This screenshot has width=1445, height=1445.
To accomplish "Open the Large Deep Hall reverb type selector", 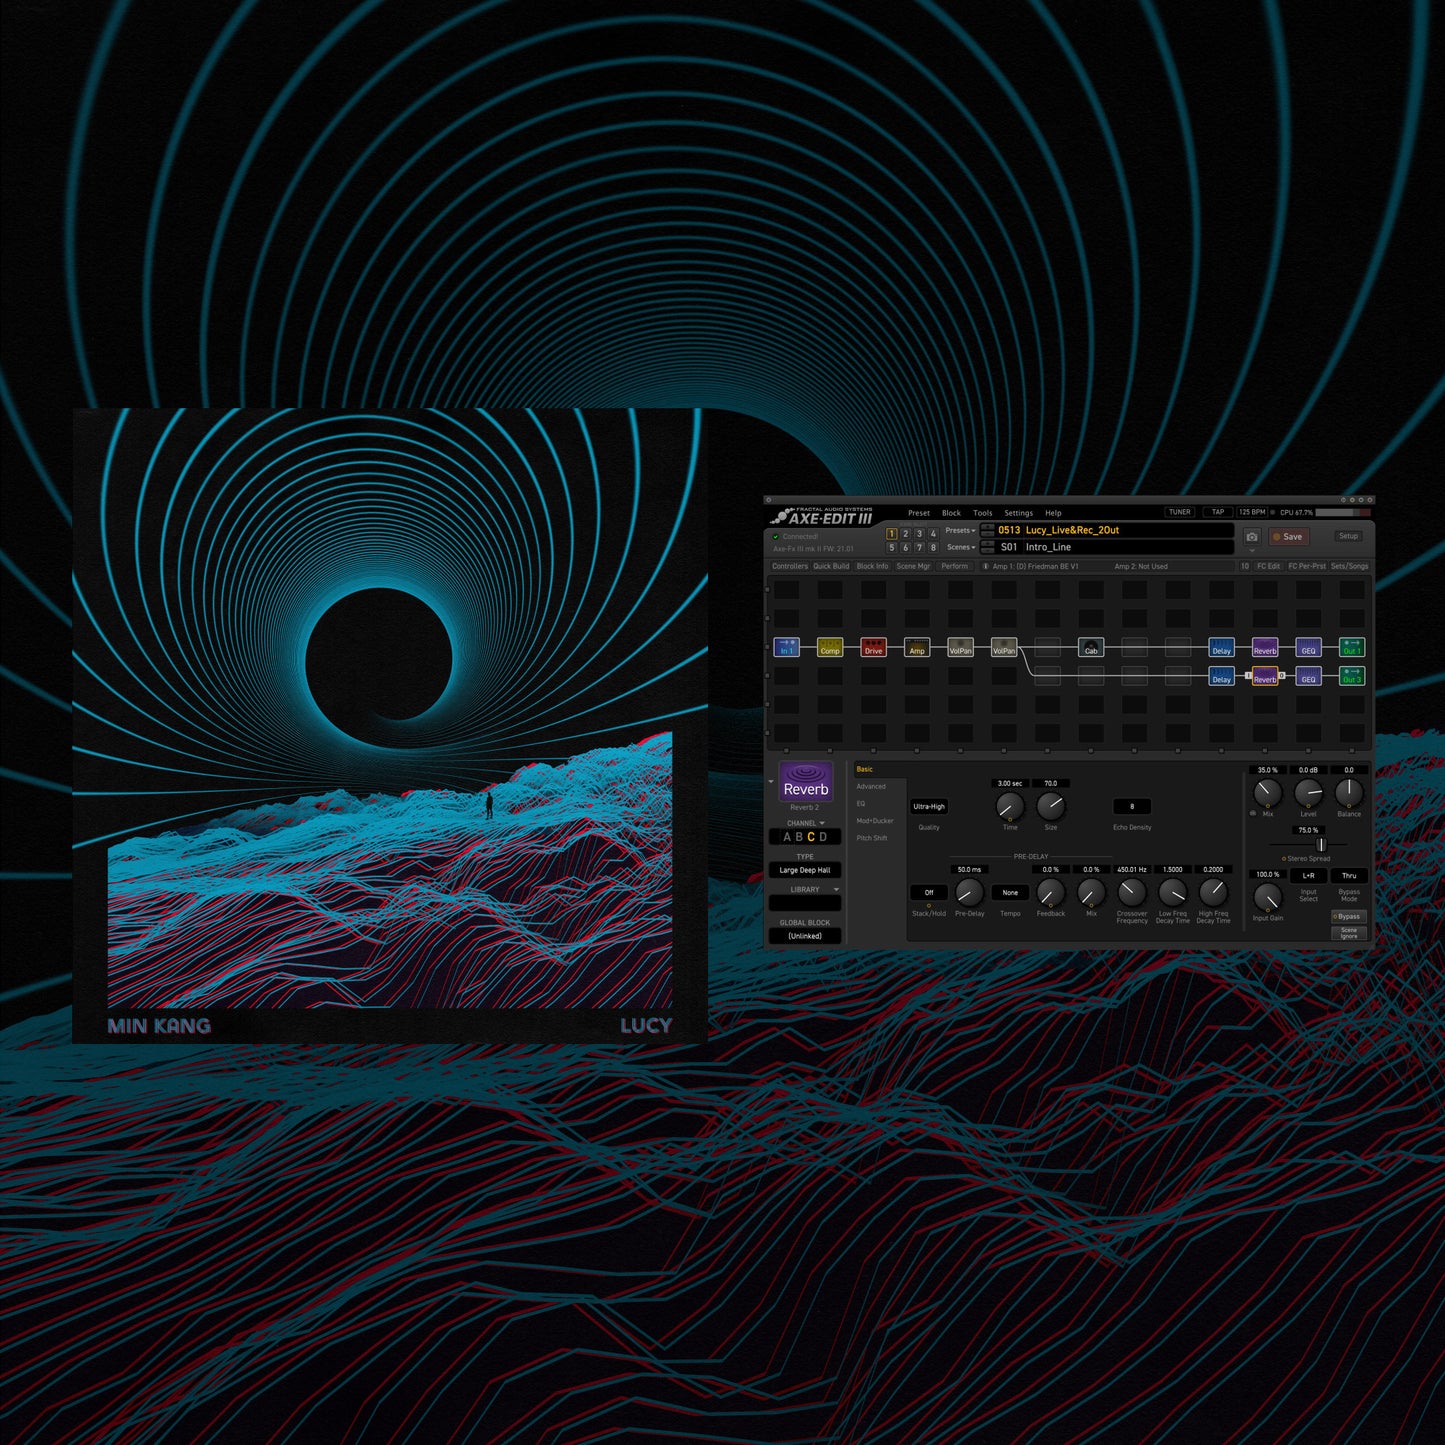I will [805, 870].
